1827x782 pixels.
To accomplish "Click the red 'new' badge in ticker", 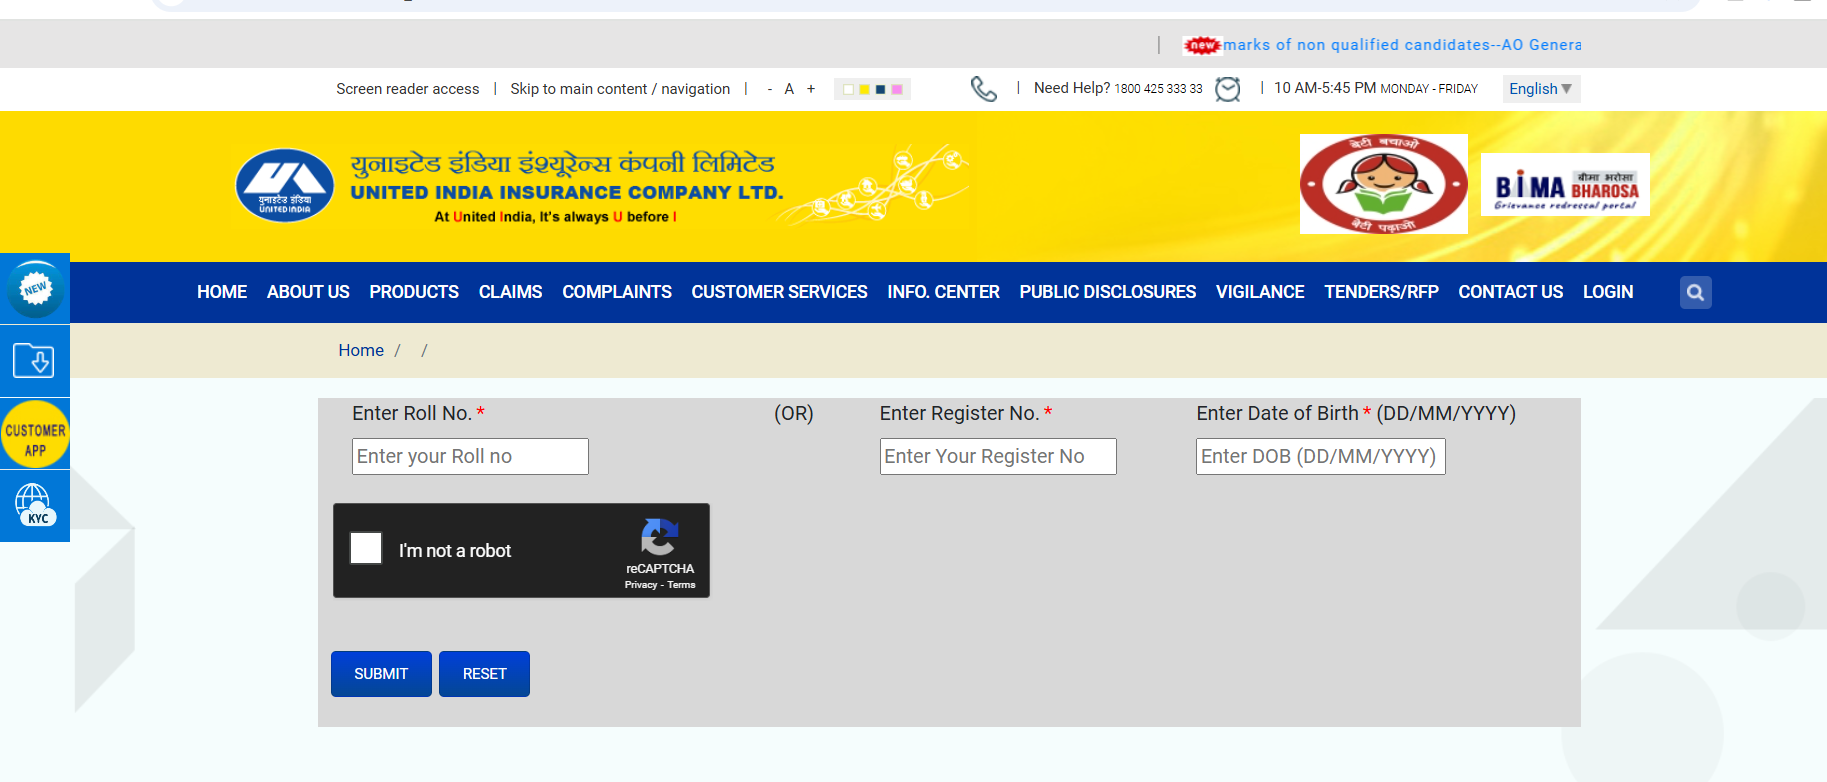I will (x=1202, y=45).
